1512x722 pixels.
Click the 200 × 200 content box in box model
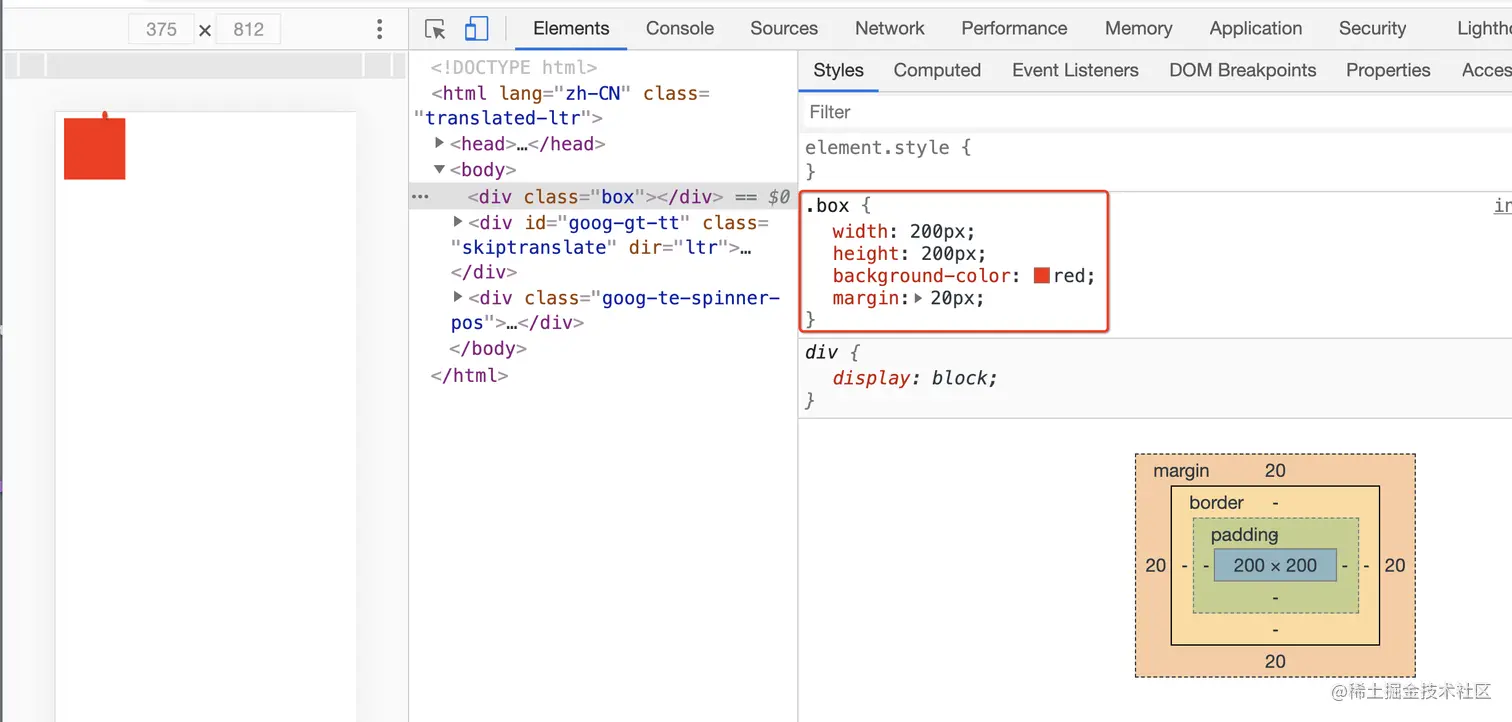pyautogui.click(x=1275, y=565)
